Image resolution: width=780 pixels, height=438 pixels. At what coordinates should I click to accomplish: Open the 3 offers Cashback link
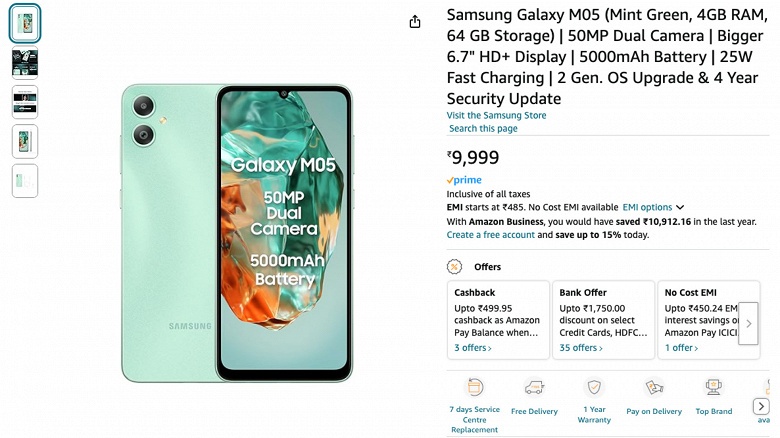472,348
